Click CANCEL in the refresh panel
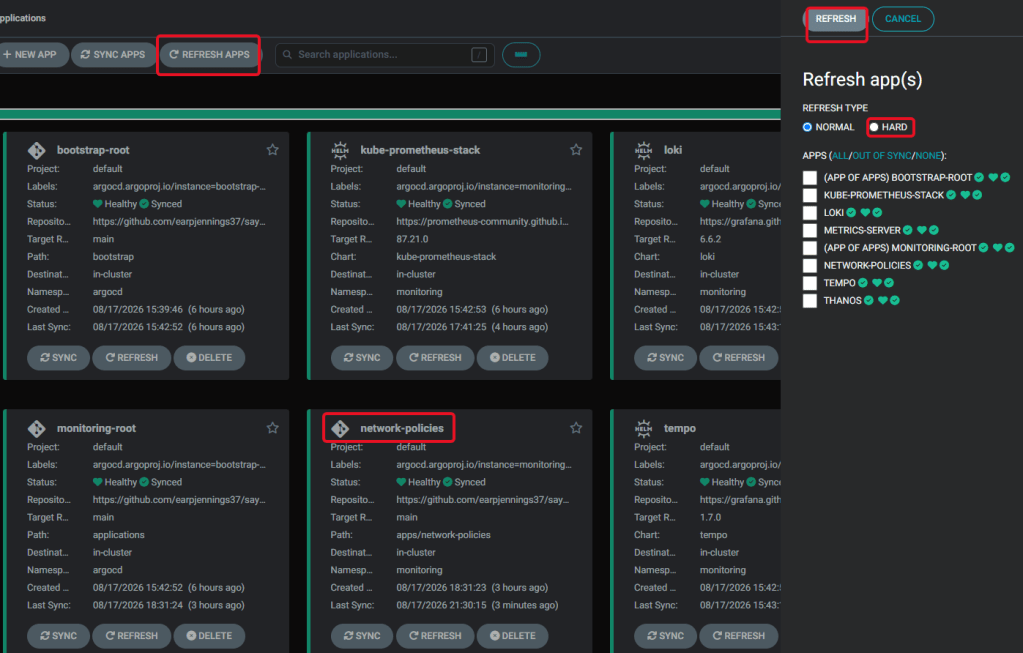 [x=903, y=19]
